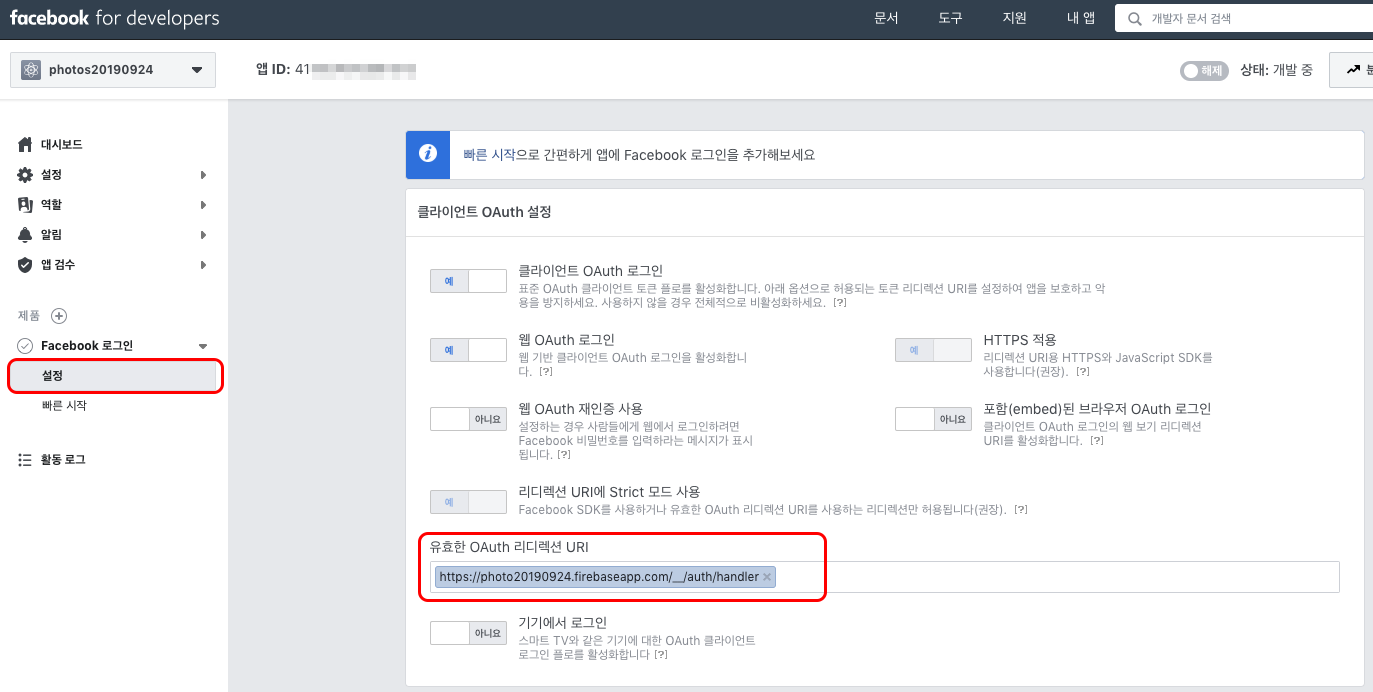Click the 알림 sidebar label
Screen dimensions: 1373x692
(x=51, y=235)
